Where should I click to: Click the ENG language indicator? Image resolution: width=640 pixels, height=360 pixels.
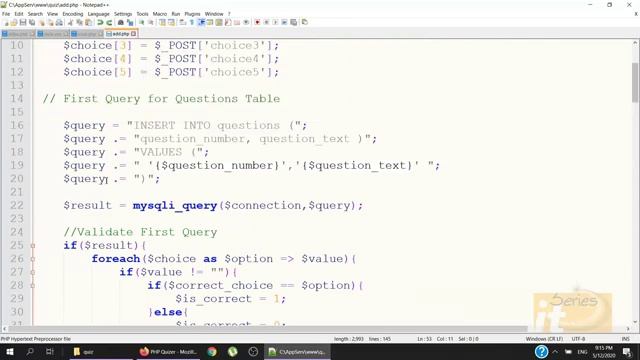tap(582, 351)
